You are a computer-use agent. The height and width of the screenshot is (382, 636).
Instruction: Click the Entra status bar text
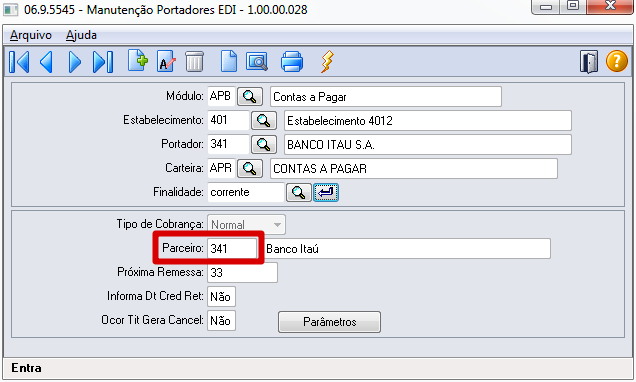[x=26, y=368]
